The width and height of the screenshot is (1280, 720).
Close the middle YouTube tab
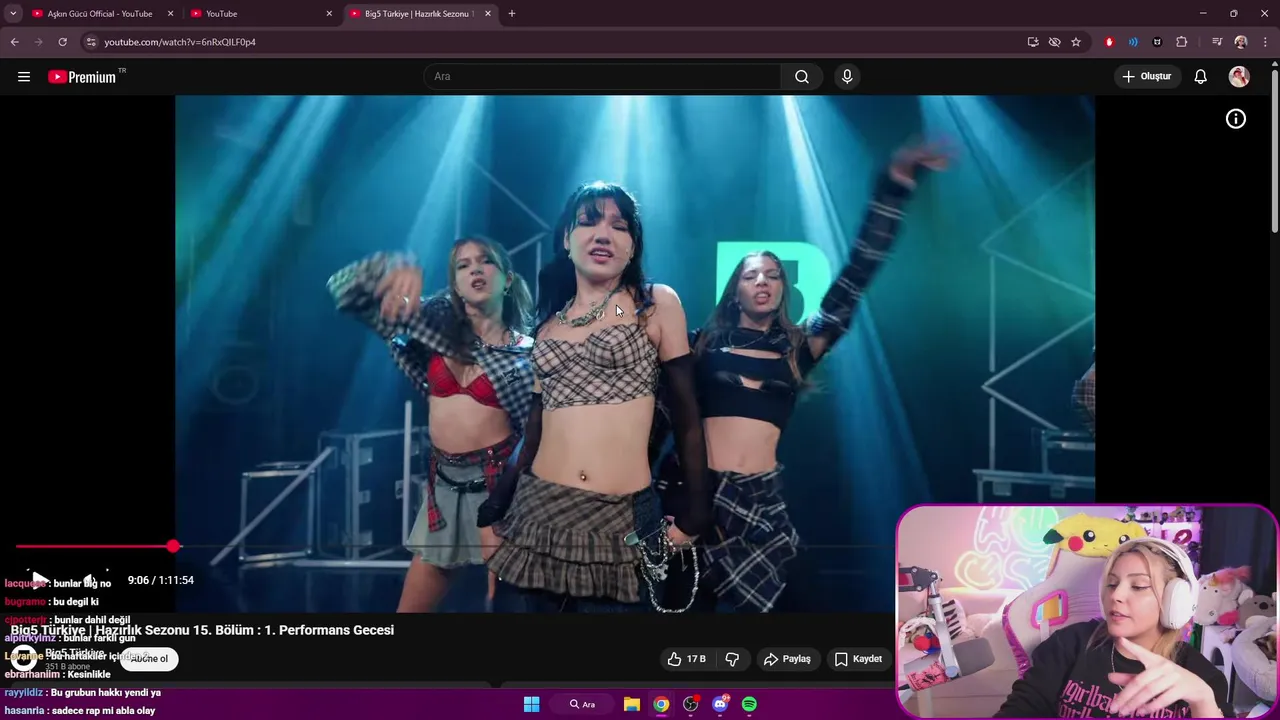point(329,13)
